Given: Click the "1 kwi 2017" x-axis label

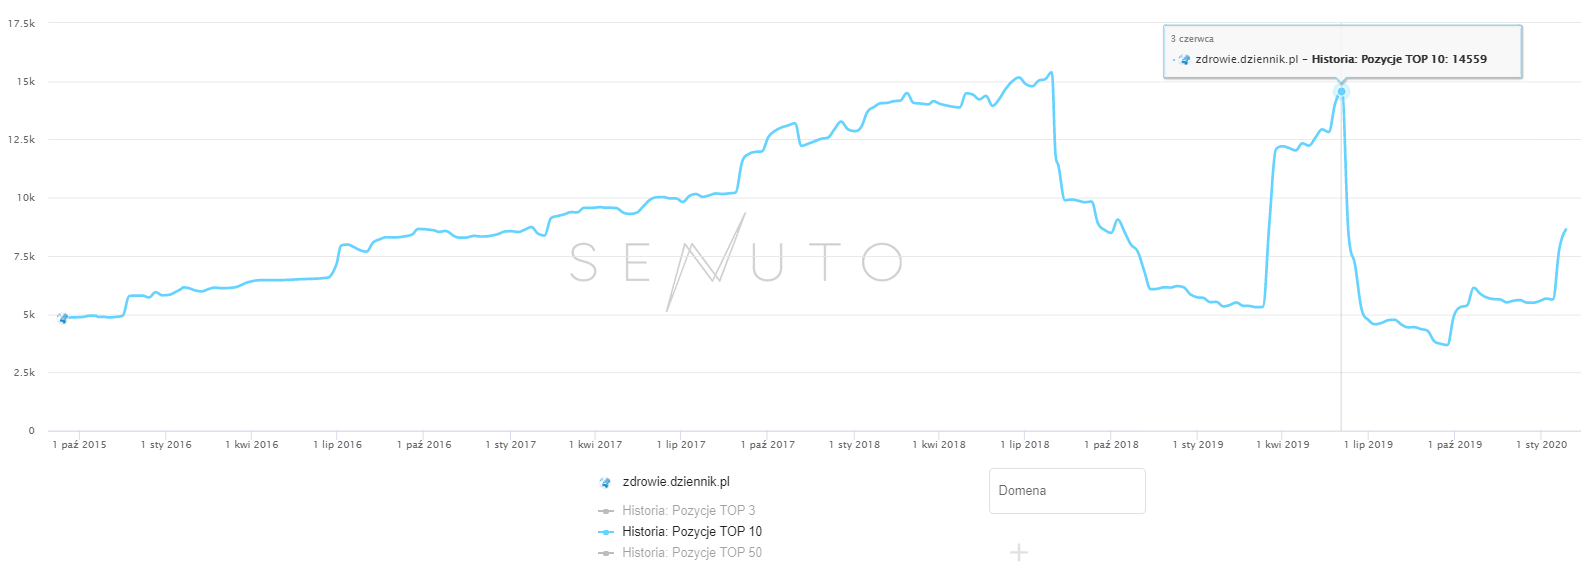Looking at the screenshot, I should click(x=595, y=445).
